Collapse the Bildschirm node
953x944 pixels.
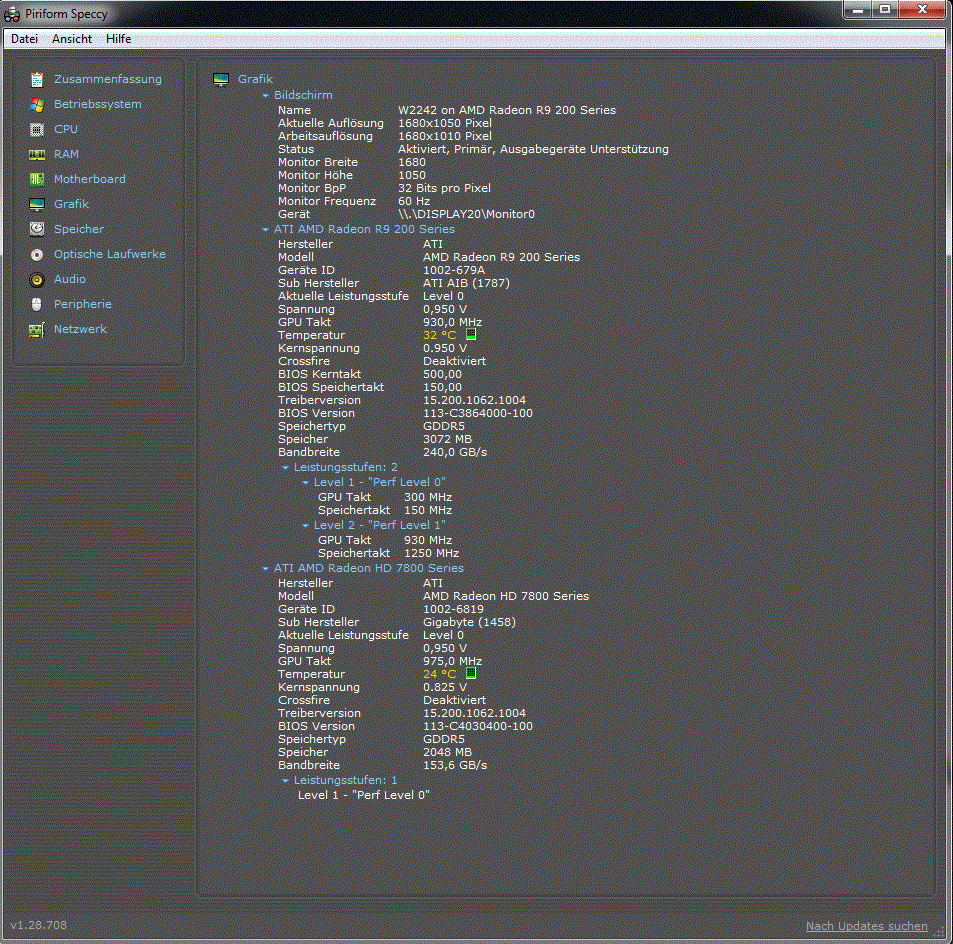pos(266,95)
